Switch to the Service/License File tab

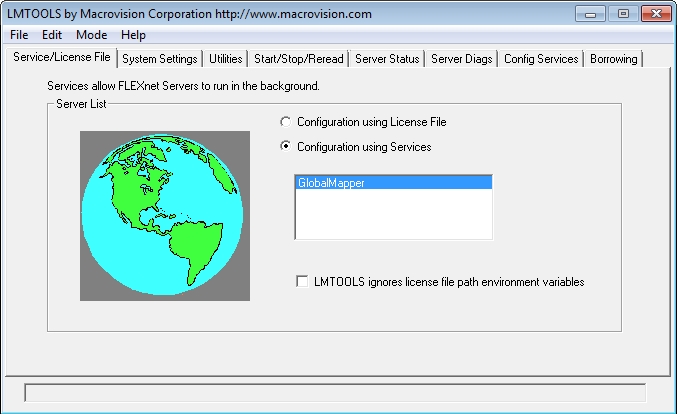point(61,58)
